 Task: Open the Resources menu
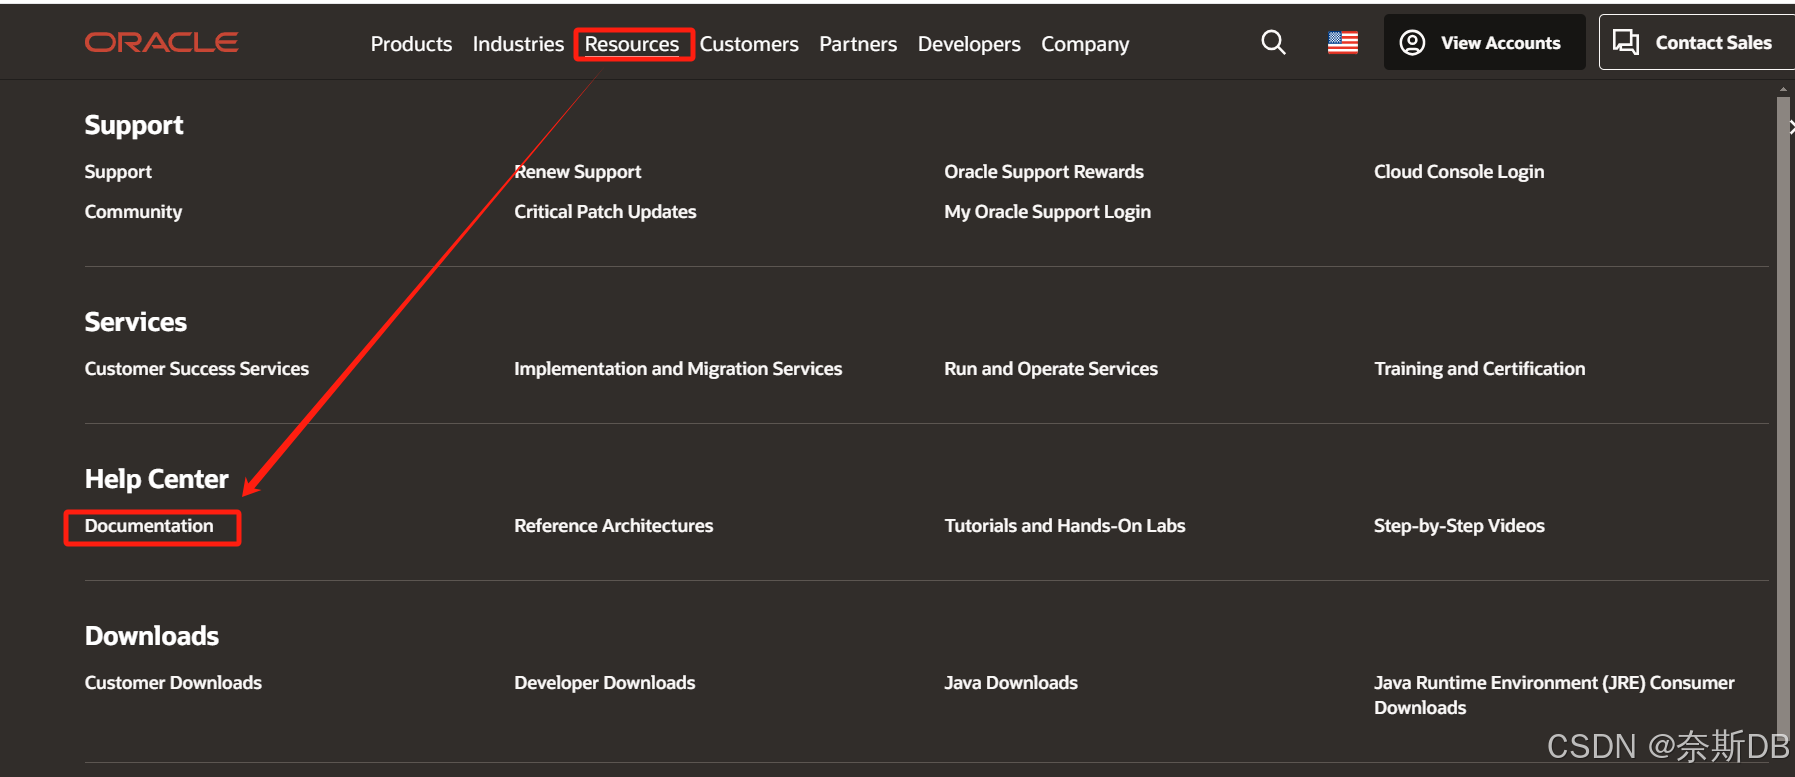tap(632, 44)
